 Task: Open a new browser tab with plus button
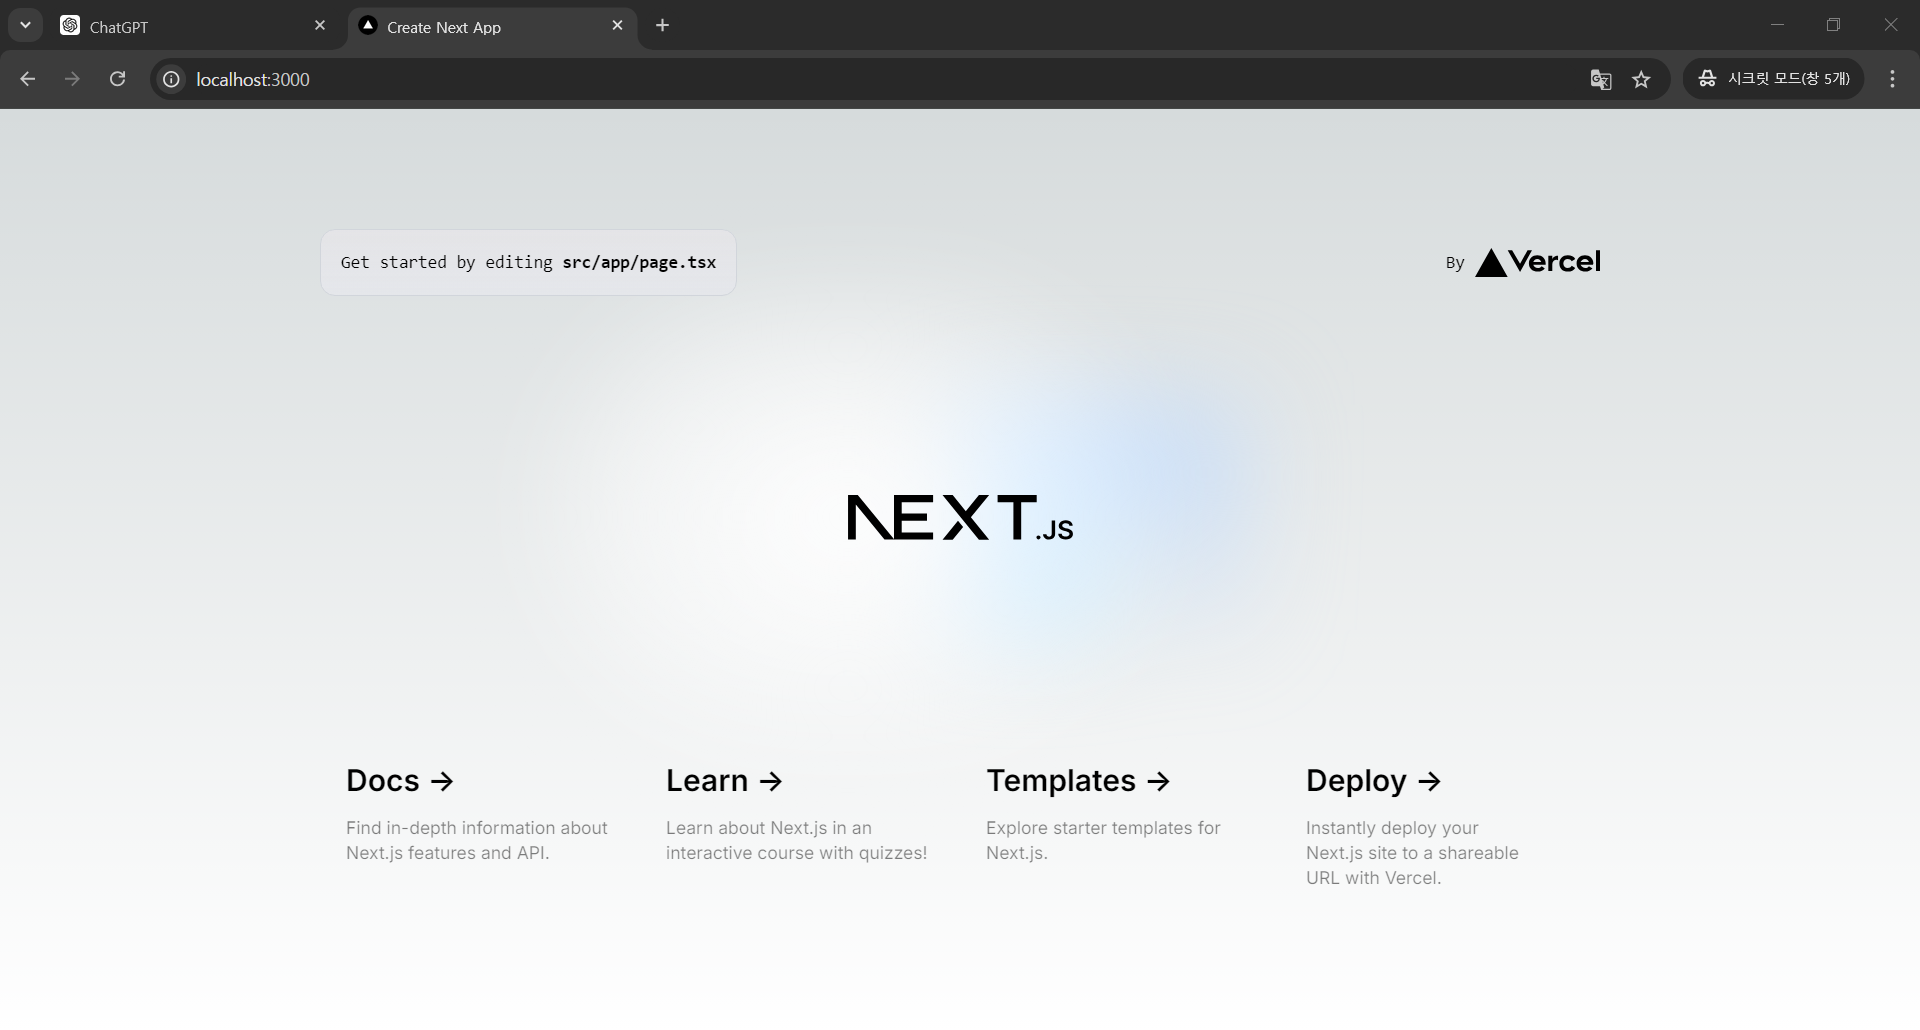coord(662,25)
